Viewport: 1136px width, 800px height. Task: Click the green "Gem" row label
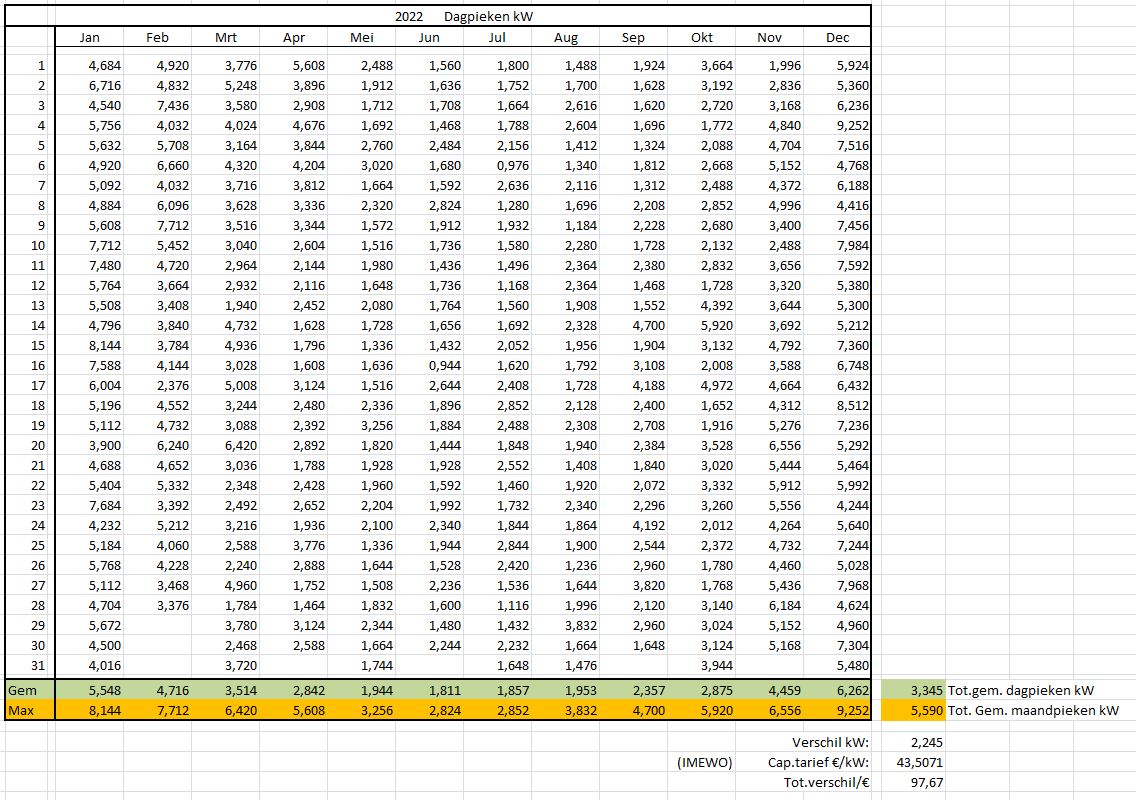pos(22,691)
